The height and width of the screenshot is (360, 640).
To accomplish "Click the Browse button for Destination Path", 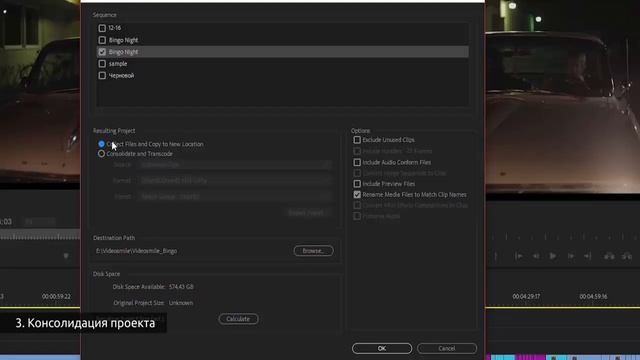I will tap(313, 251).
